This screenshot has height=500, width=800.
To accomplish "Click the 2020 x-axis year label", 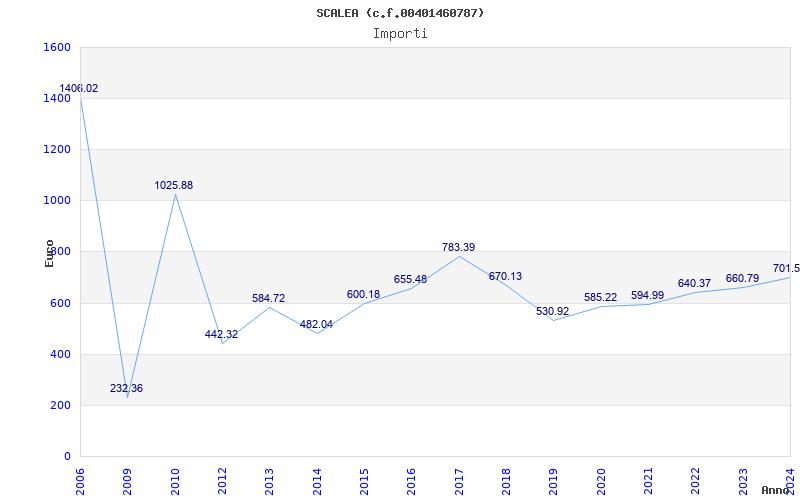I will click(x=601, y=481).
